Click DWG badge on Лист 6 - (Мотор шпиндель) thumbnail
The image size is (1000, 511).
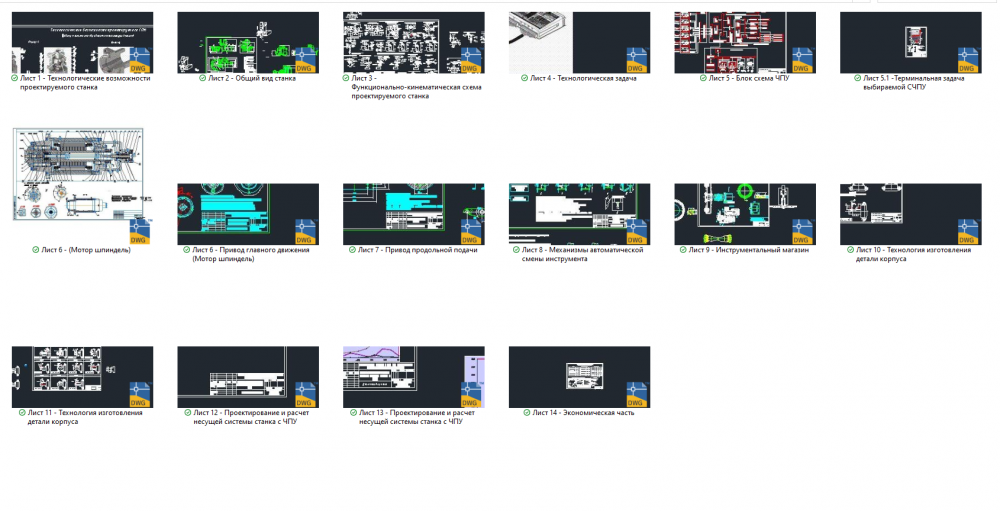[140, 232]
